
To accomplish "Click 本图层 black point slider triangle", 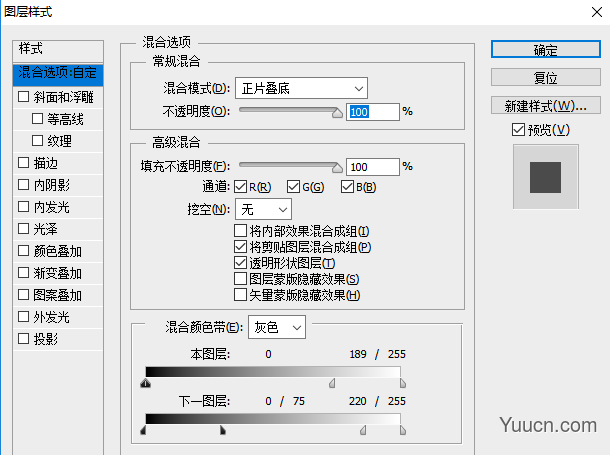I will coord(147,382).
